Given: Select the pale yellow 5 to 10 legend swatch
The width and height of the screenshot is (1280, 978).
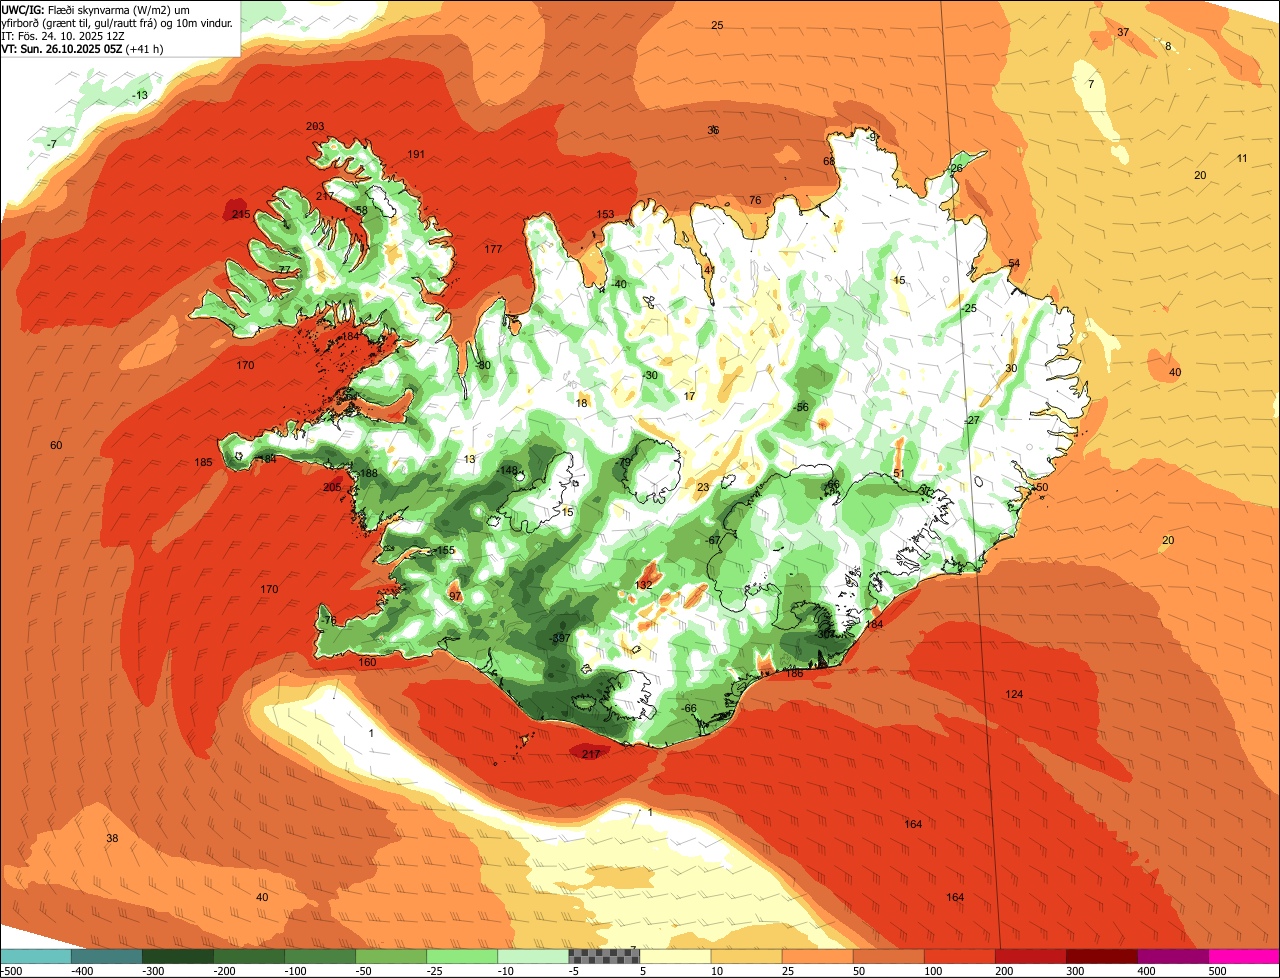Looking at the screenshot, I should coord(675,957).
